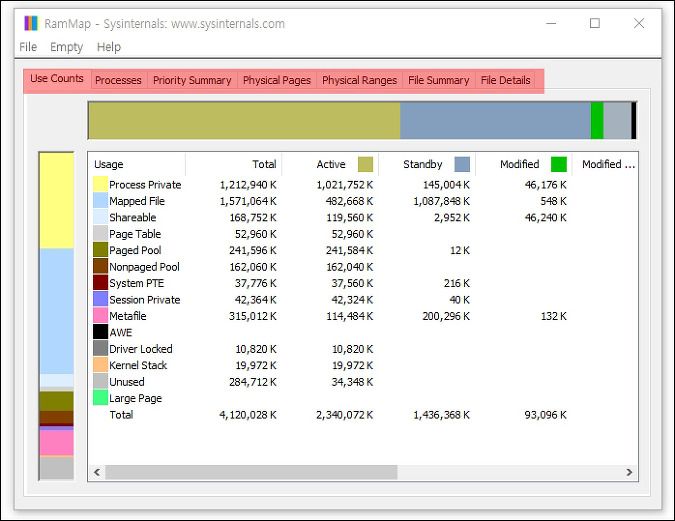Click the olive Active color swatch in header

pyautogui.click(x=365, y=164)
